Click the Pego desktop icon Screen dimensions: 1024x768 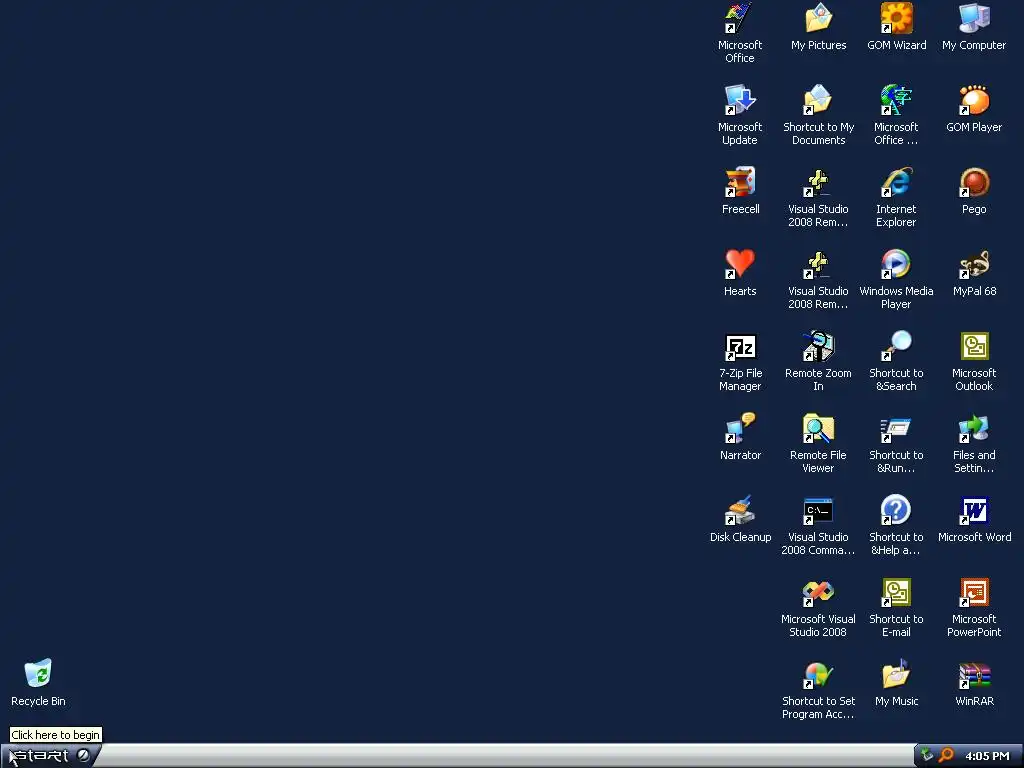pyautogui.click(x=974, y=182)
